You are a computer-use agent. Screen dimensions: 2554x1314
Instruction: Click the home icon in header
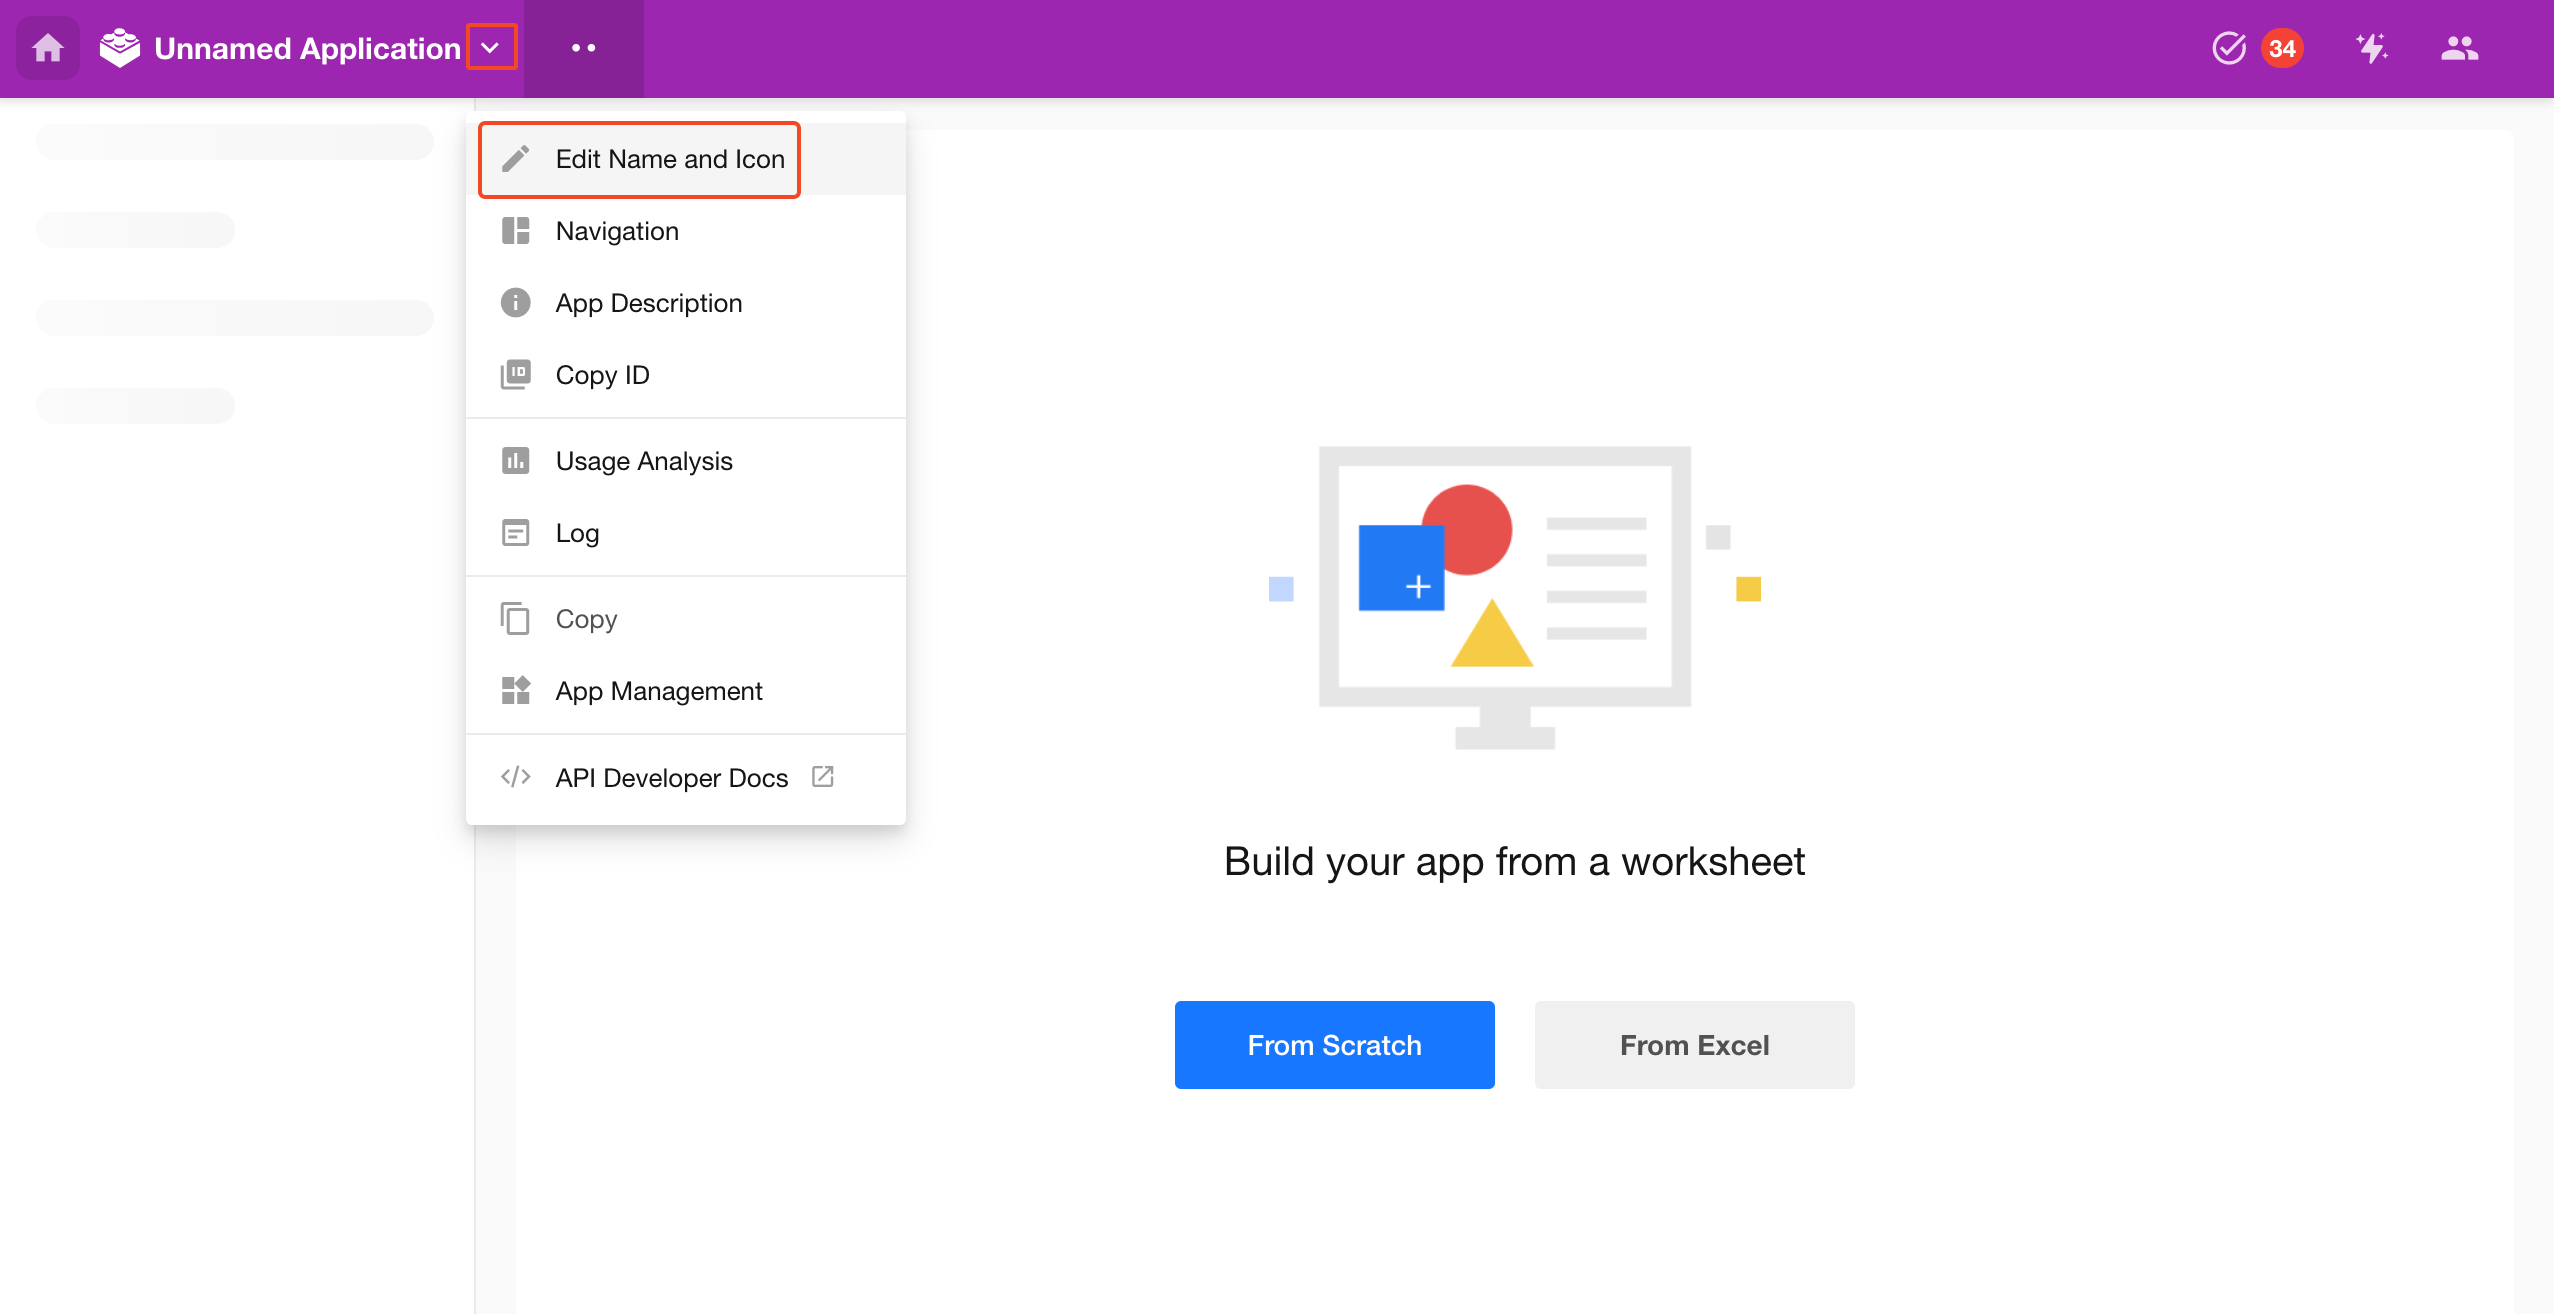click(x=47, y=48)
